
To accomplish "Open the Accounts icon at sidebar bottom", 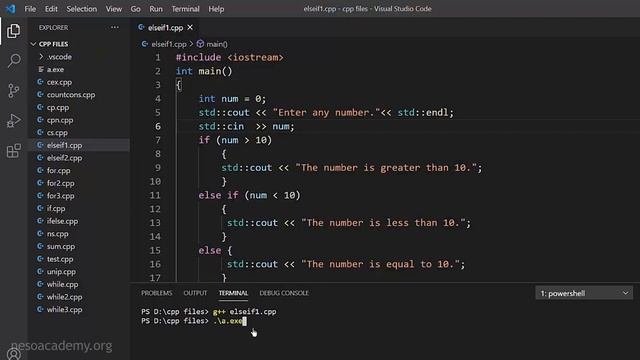I will click(13, 353).
